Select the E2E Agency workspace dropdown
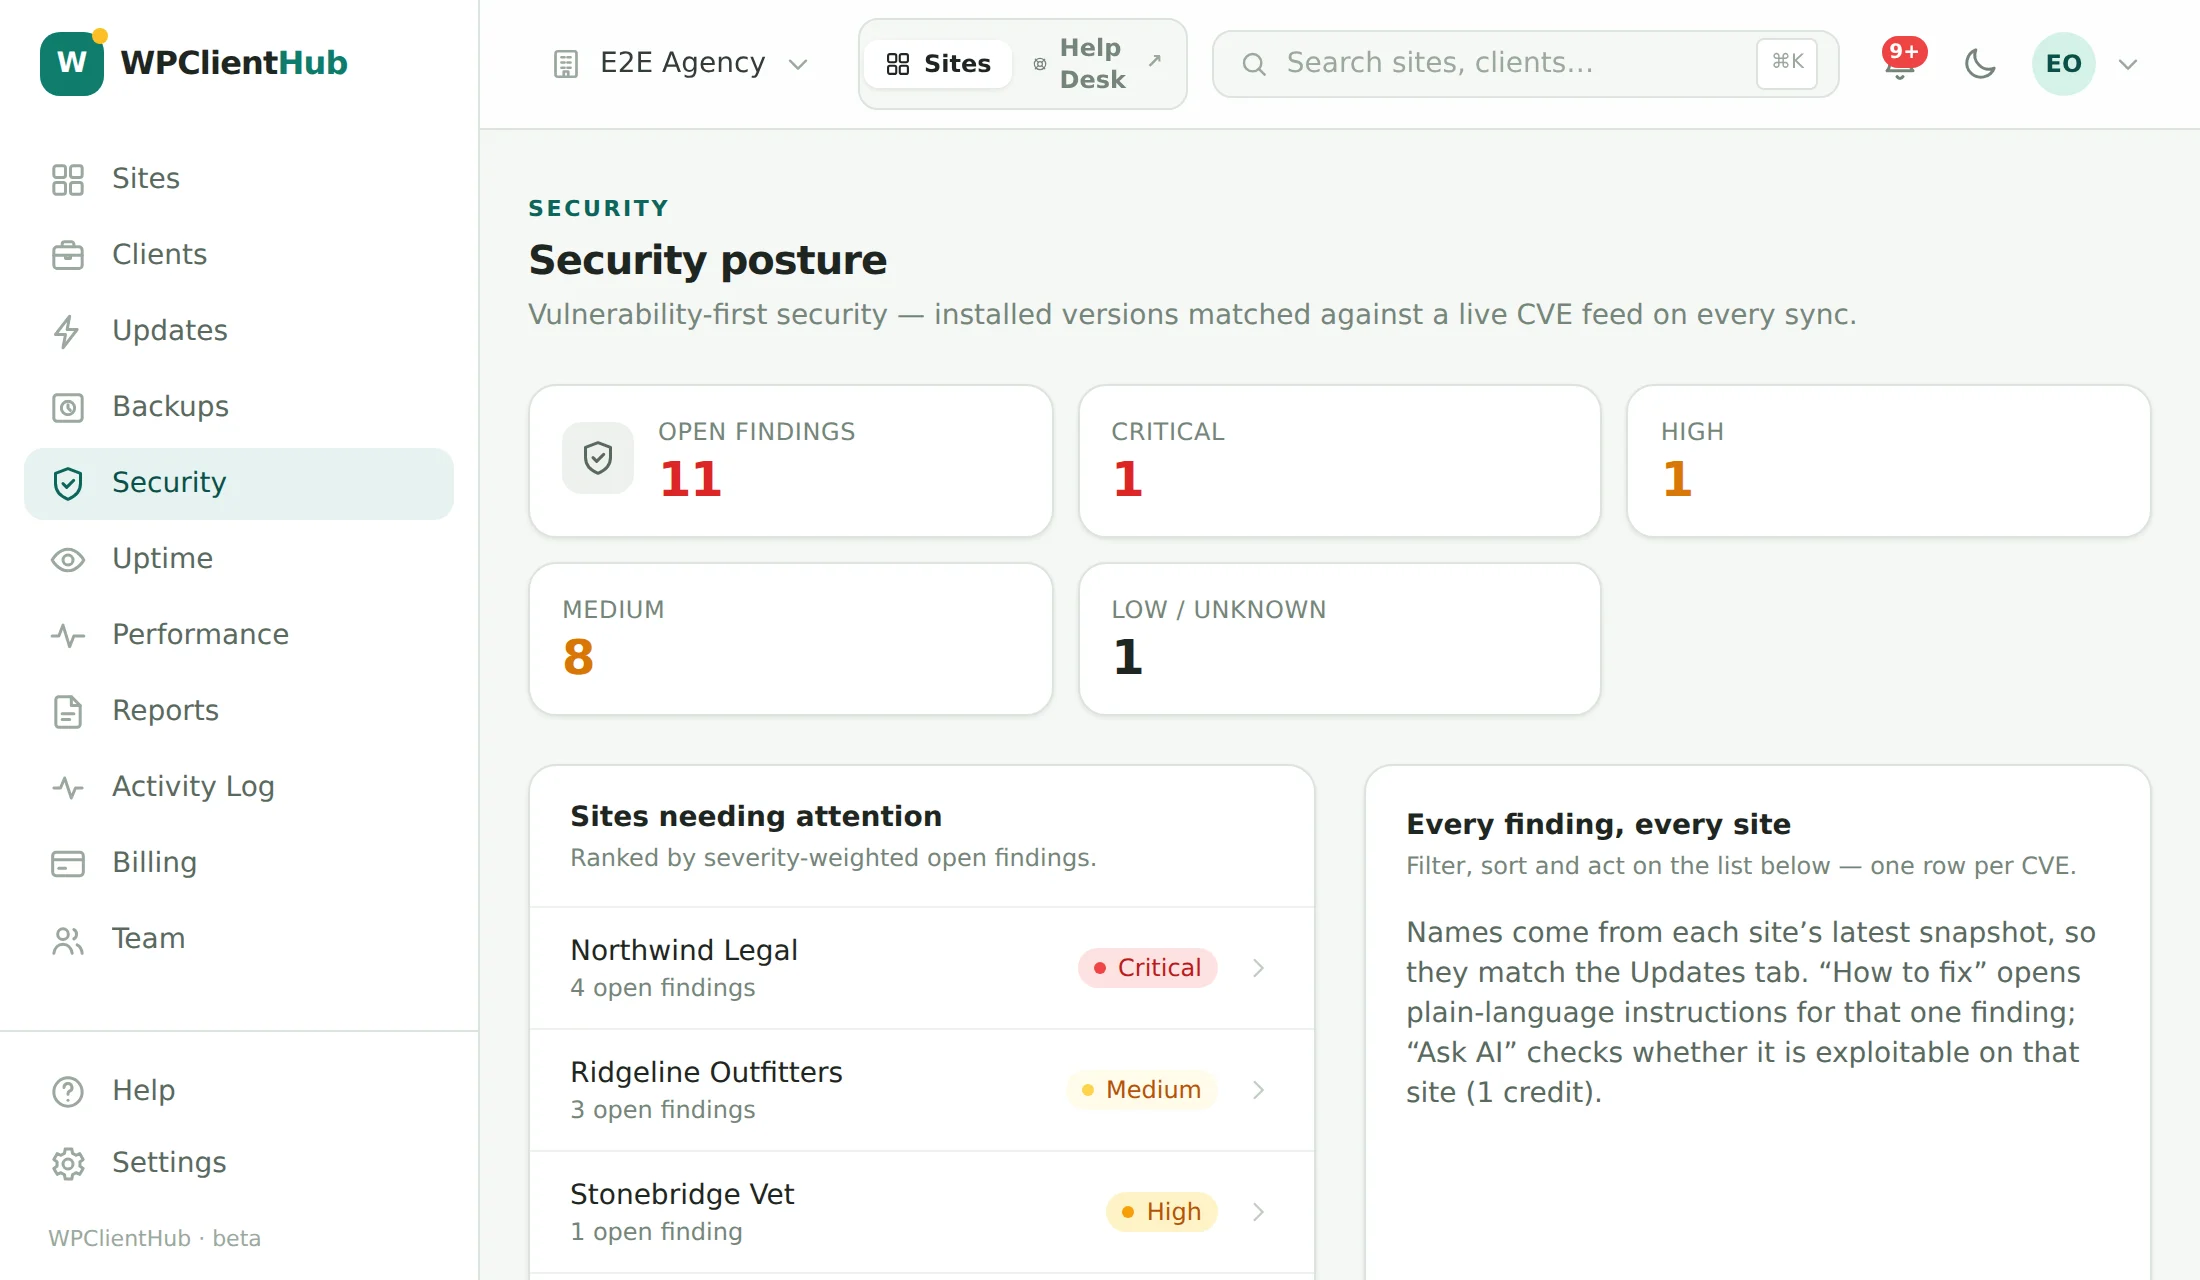The image size is (2200, 1280). point(680,64)
